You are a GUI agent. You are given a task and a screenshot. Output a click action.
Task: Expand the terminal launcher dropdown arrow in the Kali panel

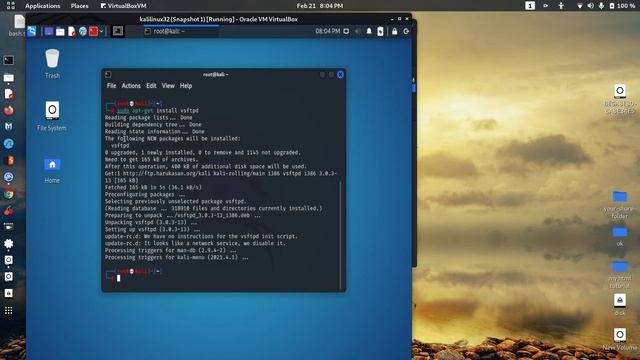101,31
